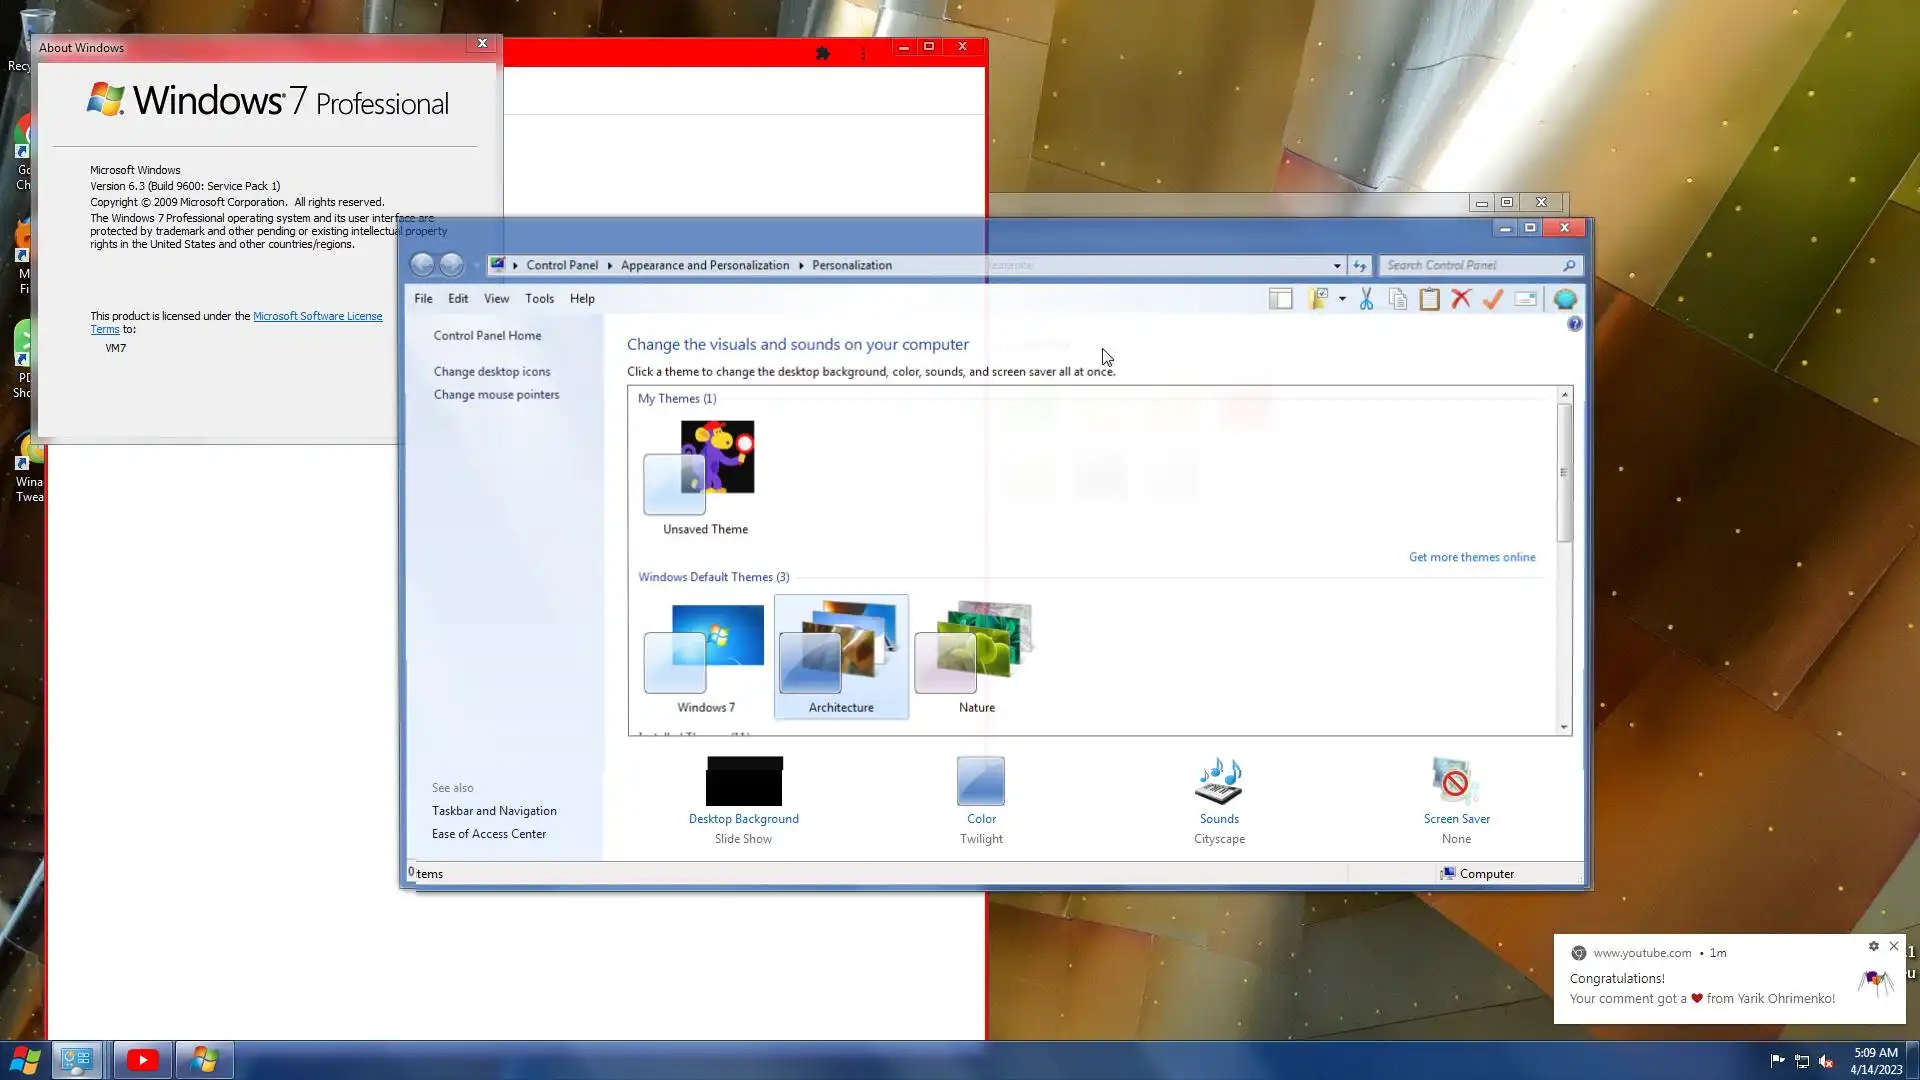Screen dimensions: 1920x1080
Task: Open the Color Twilight swatch
Action: pos(981,781)
